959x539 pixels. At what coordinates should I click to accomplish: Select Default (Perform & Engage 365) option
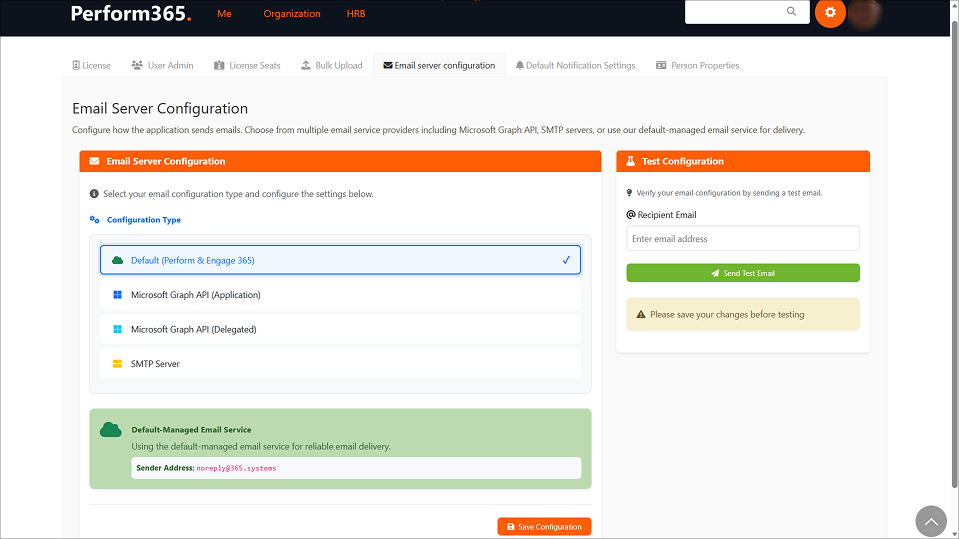tap(340, 260)
